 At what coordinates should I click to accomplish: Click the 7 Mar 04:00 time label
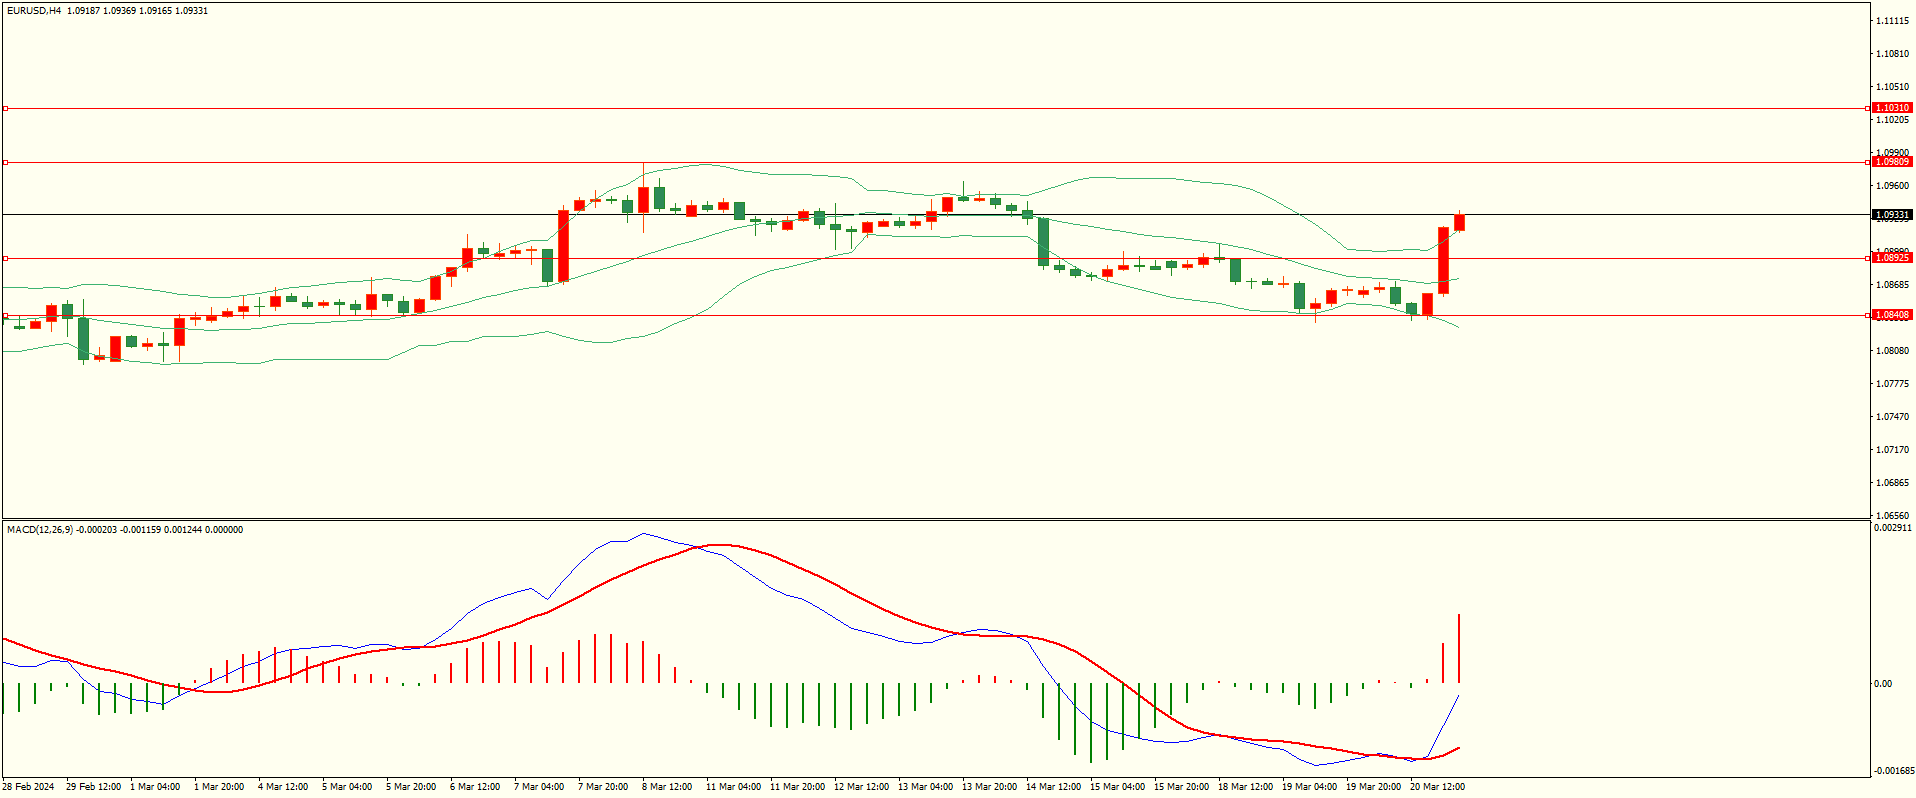(x=539, y=787)
